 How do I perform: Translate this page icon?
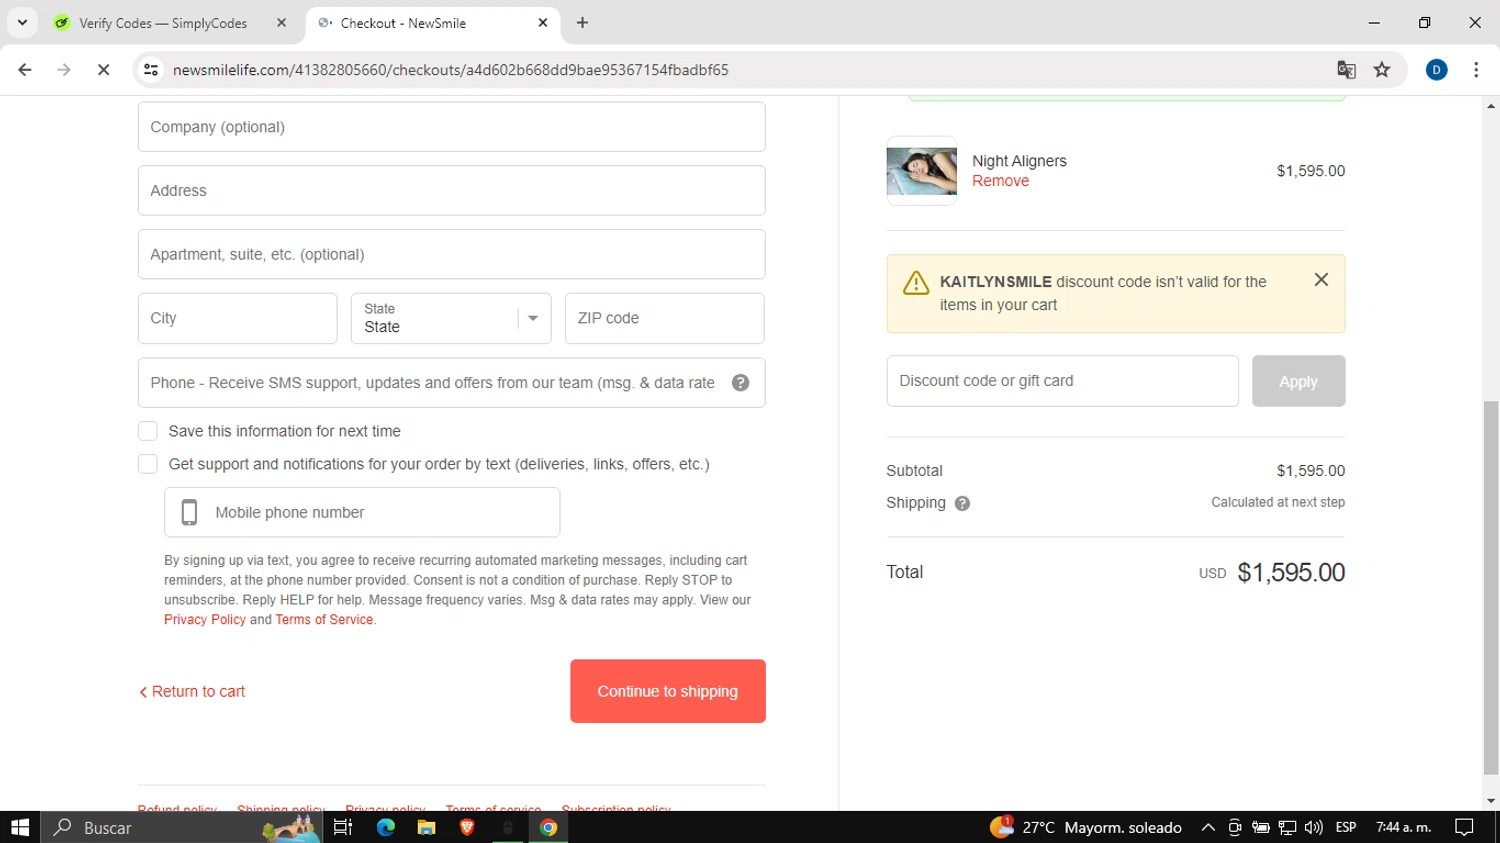click(1346, 70)
